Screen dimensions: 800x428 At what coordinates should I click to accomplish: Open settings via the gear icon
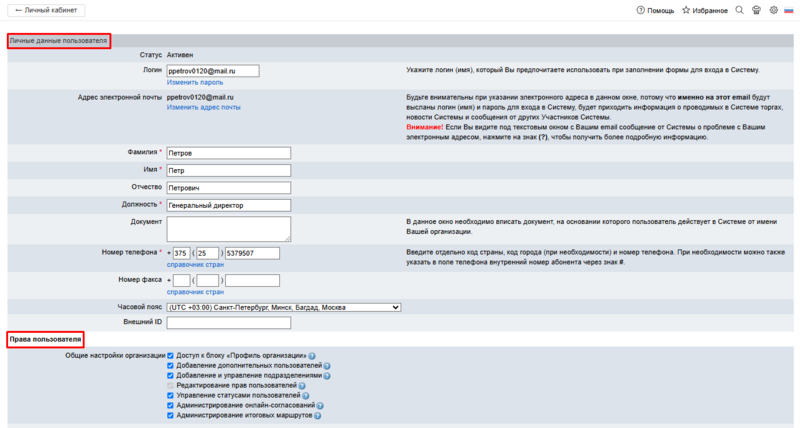point(773,10)
